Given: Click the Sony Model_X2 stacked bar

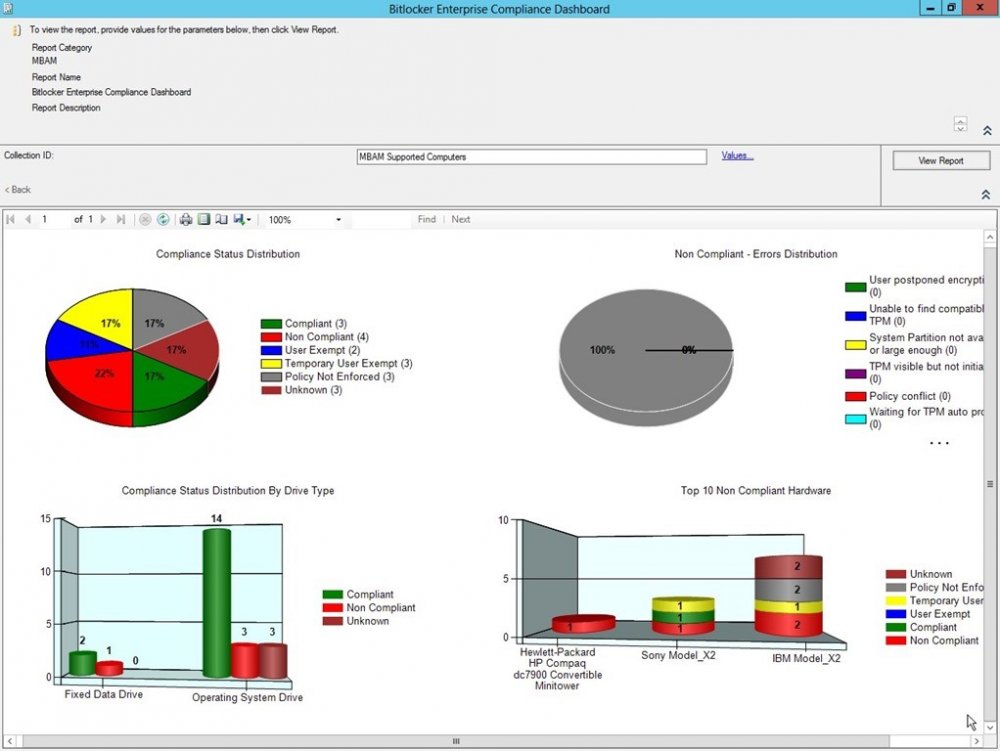Looking at the screenshot, I should pyautogui.click(x=683, y=616).
